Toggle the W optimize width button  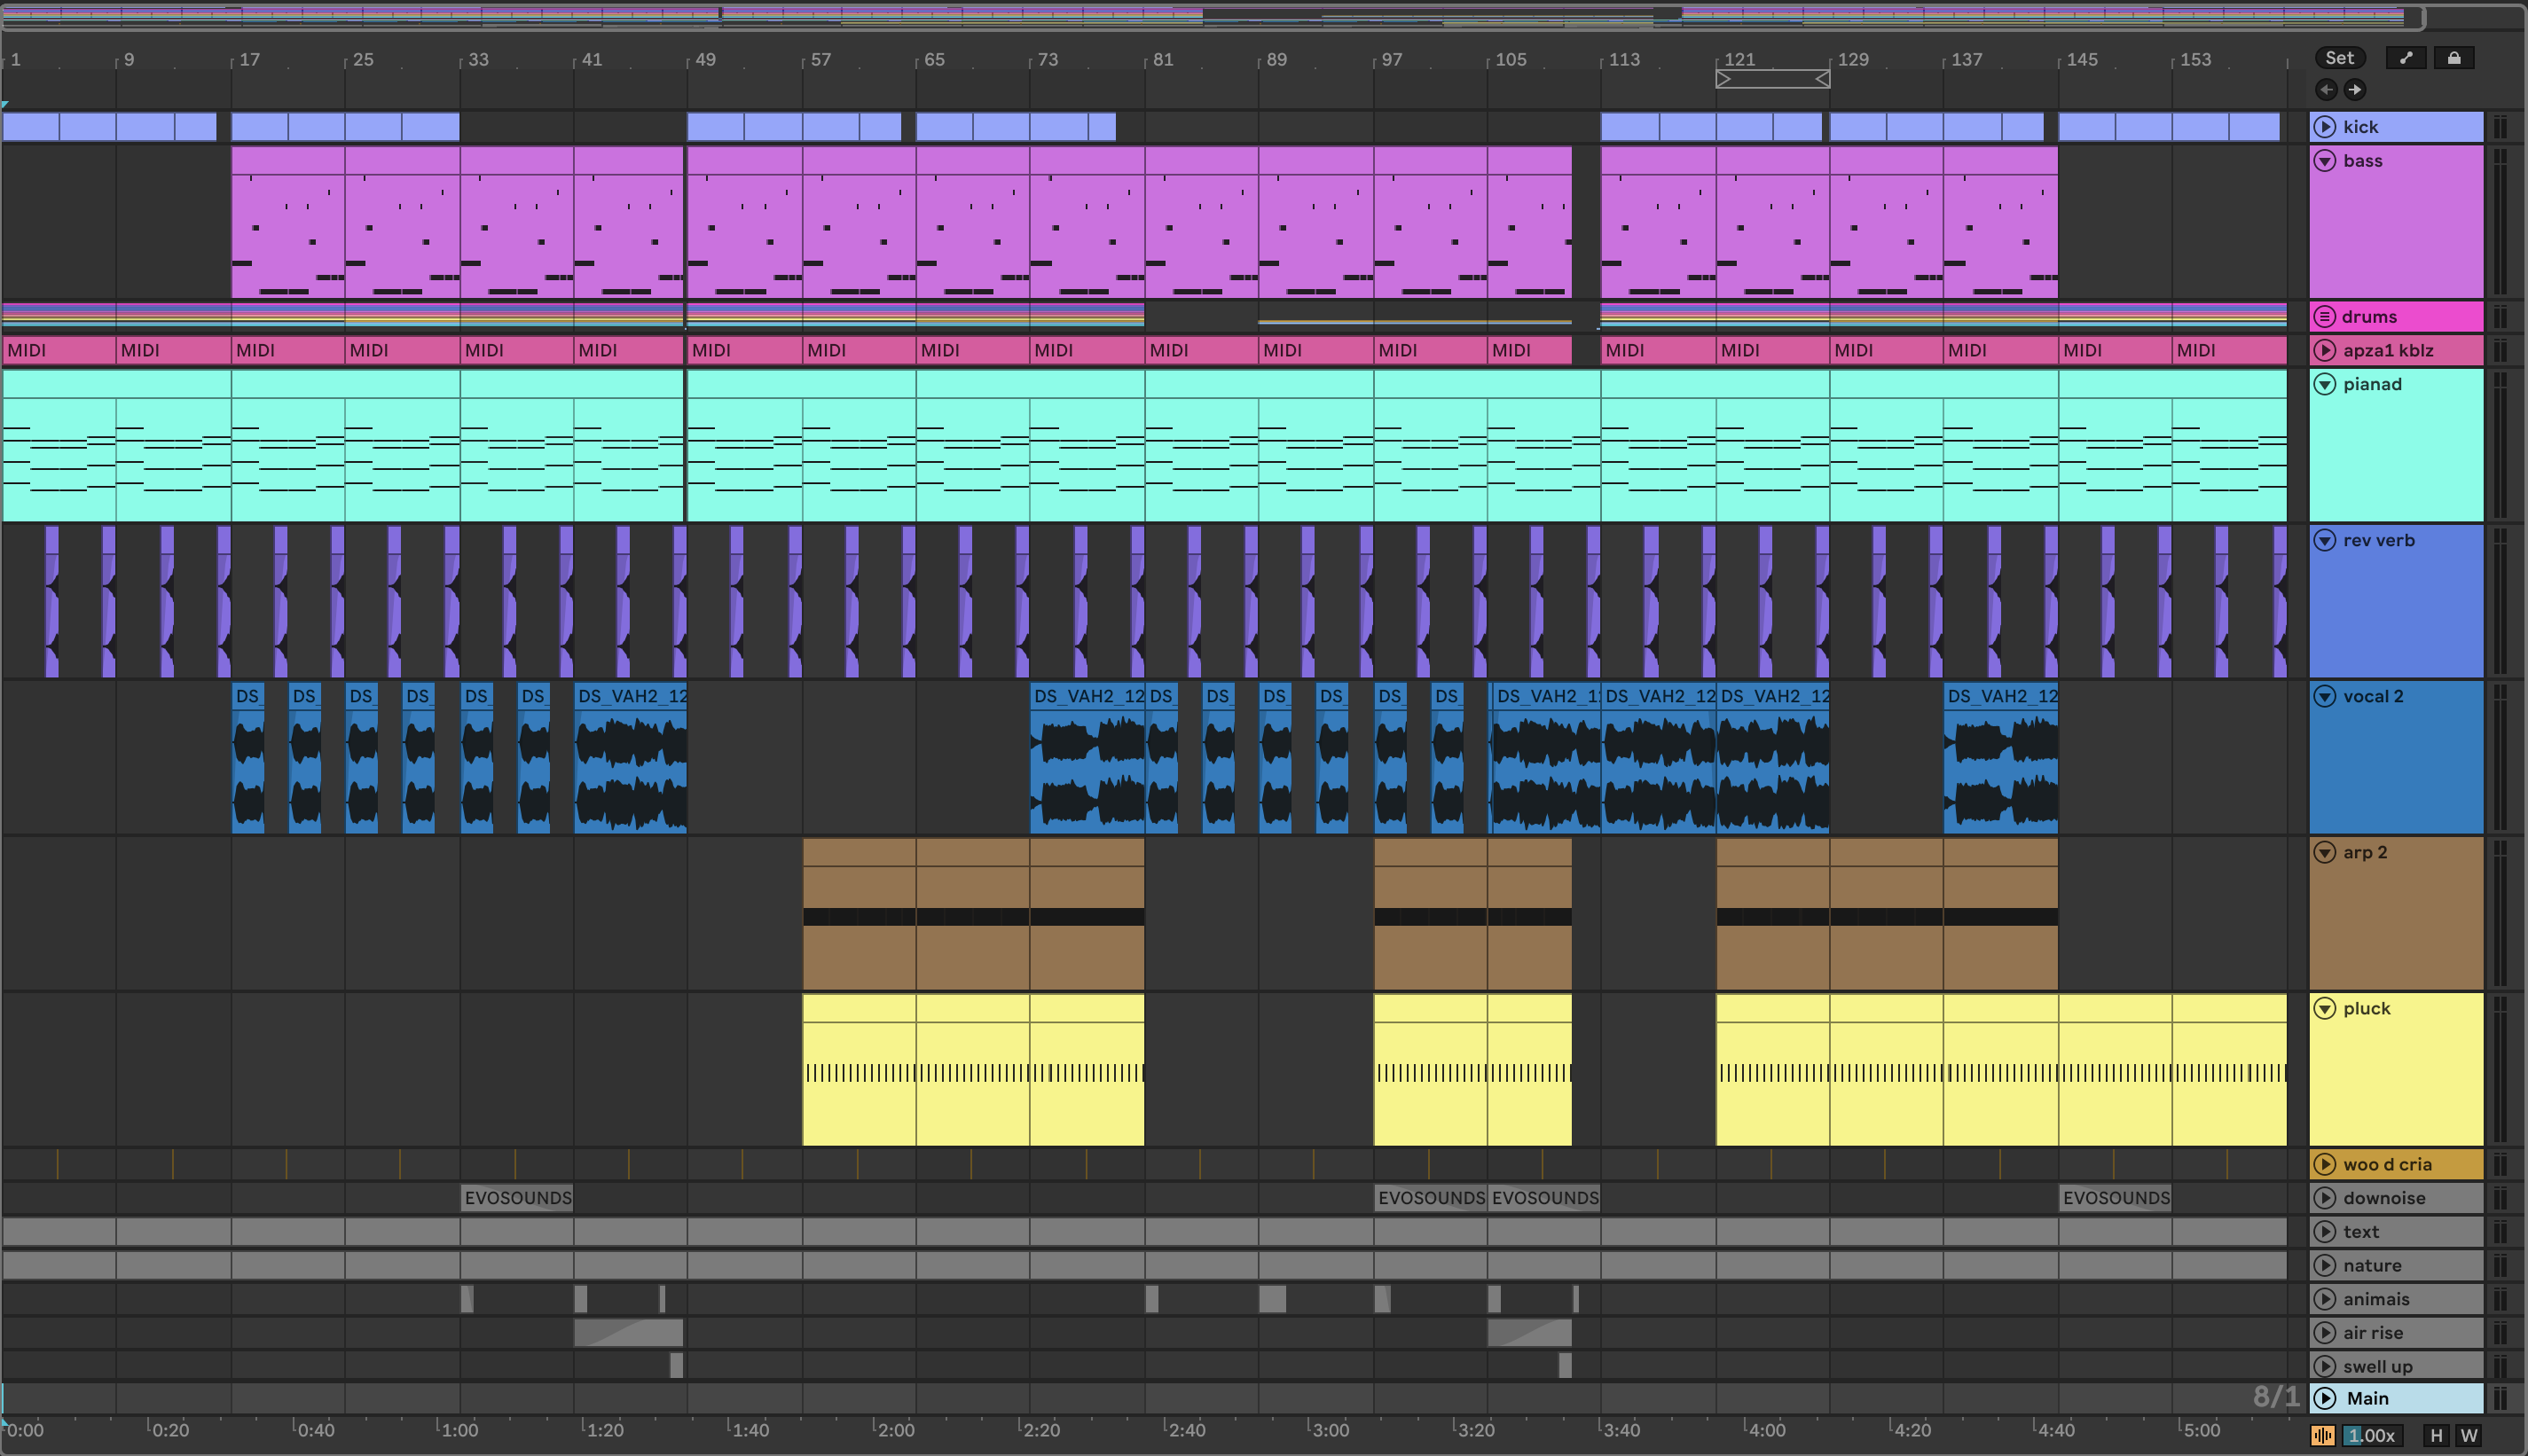(x=2469, y=1435)
